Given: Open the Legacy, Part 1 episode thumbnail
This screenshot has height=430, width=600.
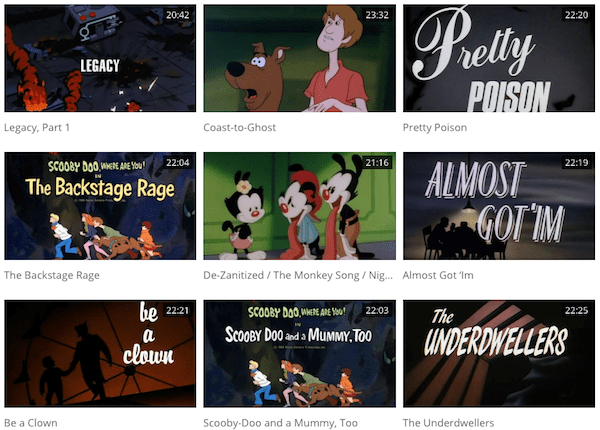Looking at the screenshot, I should click(x=100, y=58).
